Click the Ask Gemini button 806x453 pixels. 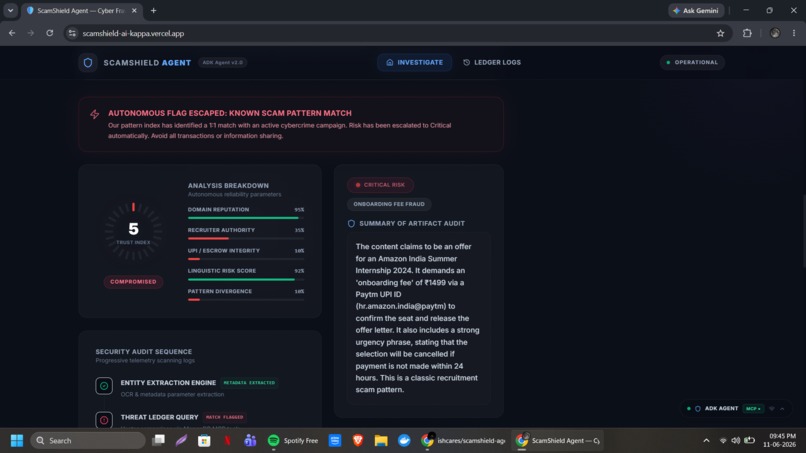[696, 10]
